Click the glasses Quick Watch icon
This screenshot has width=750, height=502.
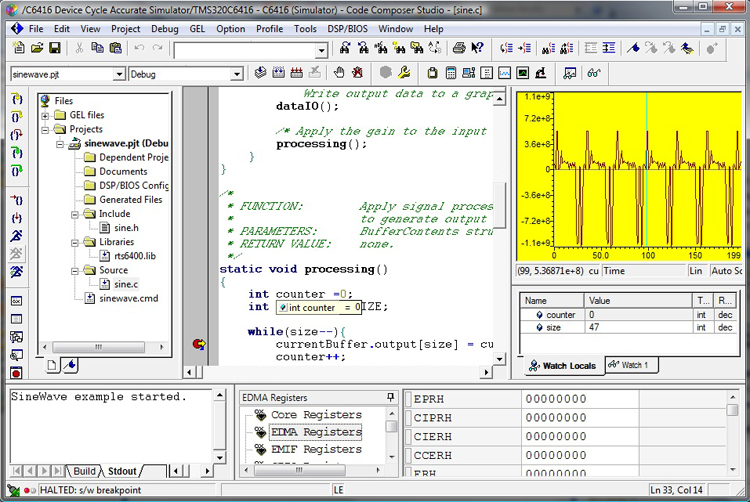pos(593,73)
